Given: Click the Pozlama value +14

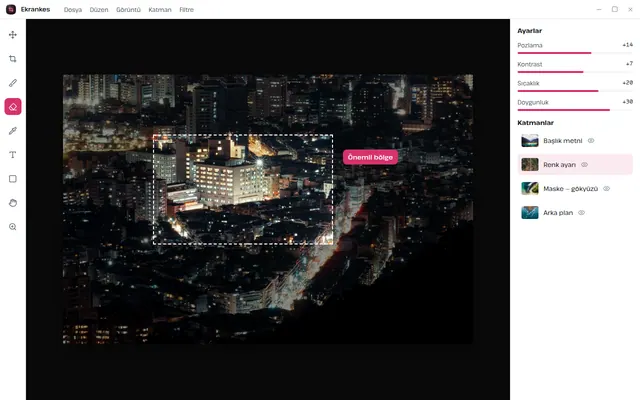Looking at the screenshot, I should point(627,45).
